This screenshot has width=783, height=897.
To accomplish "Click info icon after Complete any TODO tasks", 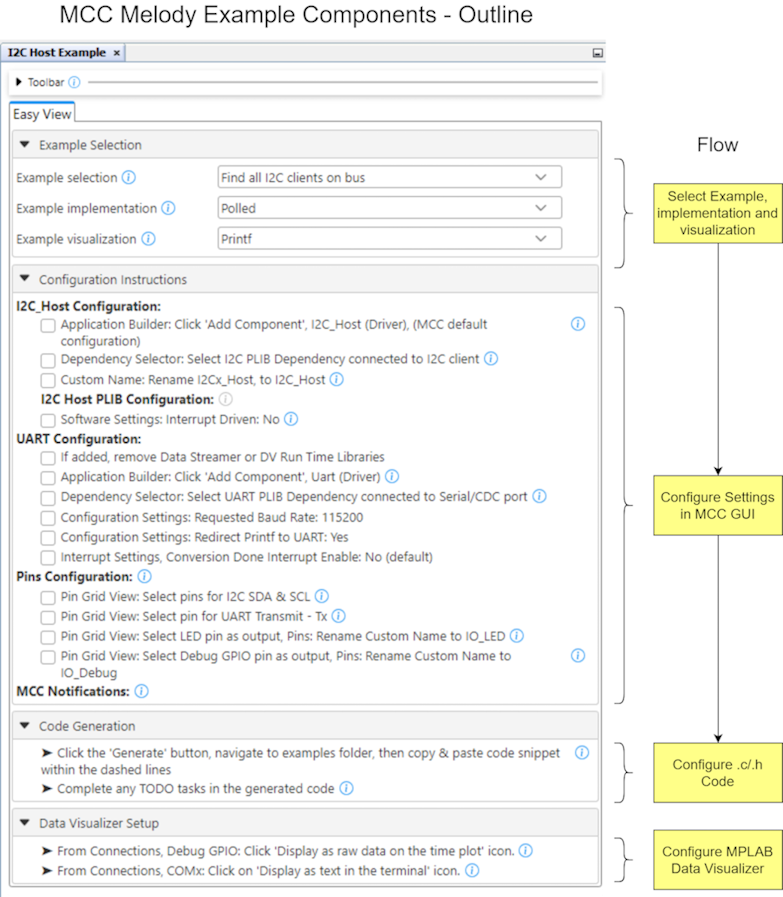I will [x=346, y=788].
